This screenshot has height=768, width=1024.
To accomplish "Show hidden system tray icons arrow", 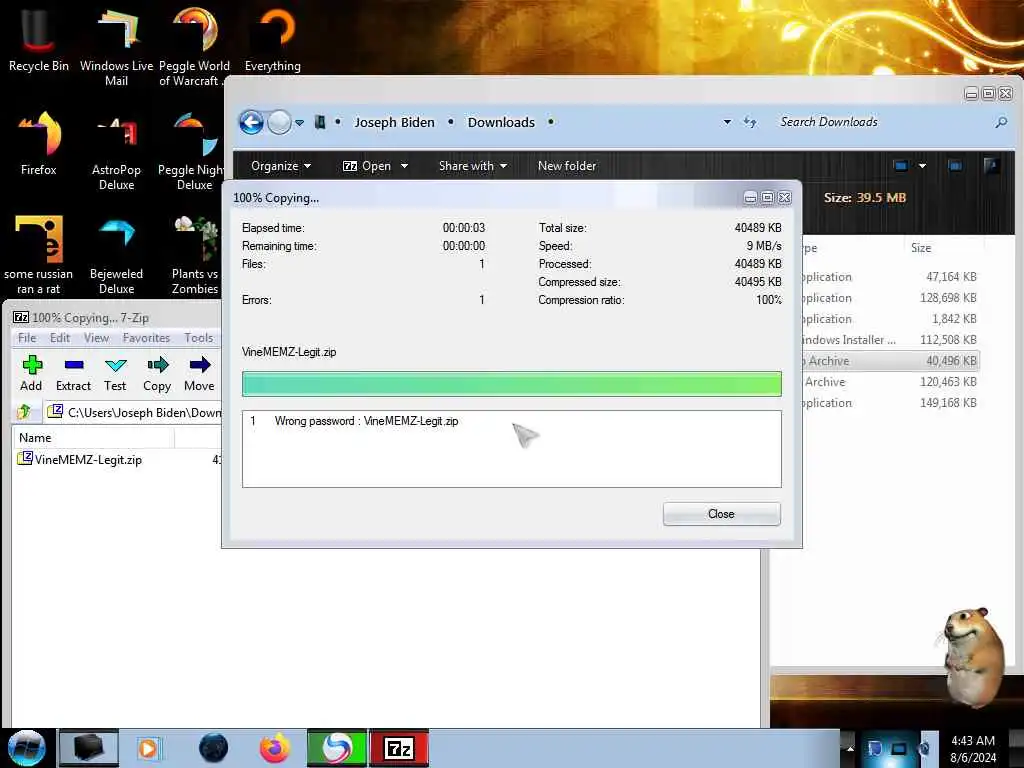I will tap(850, 748).
